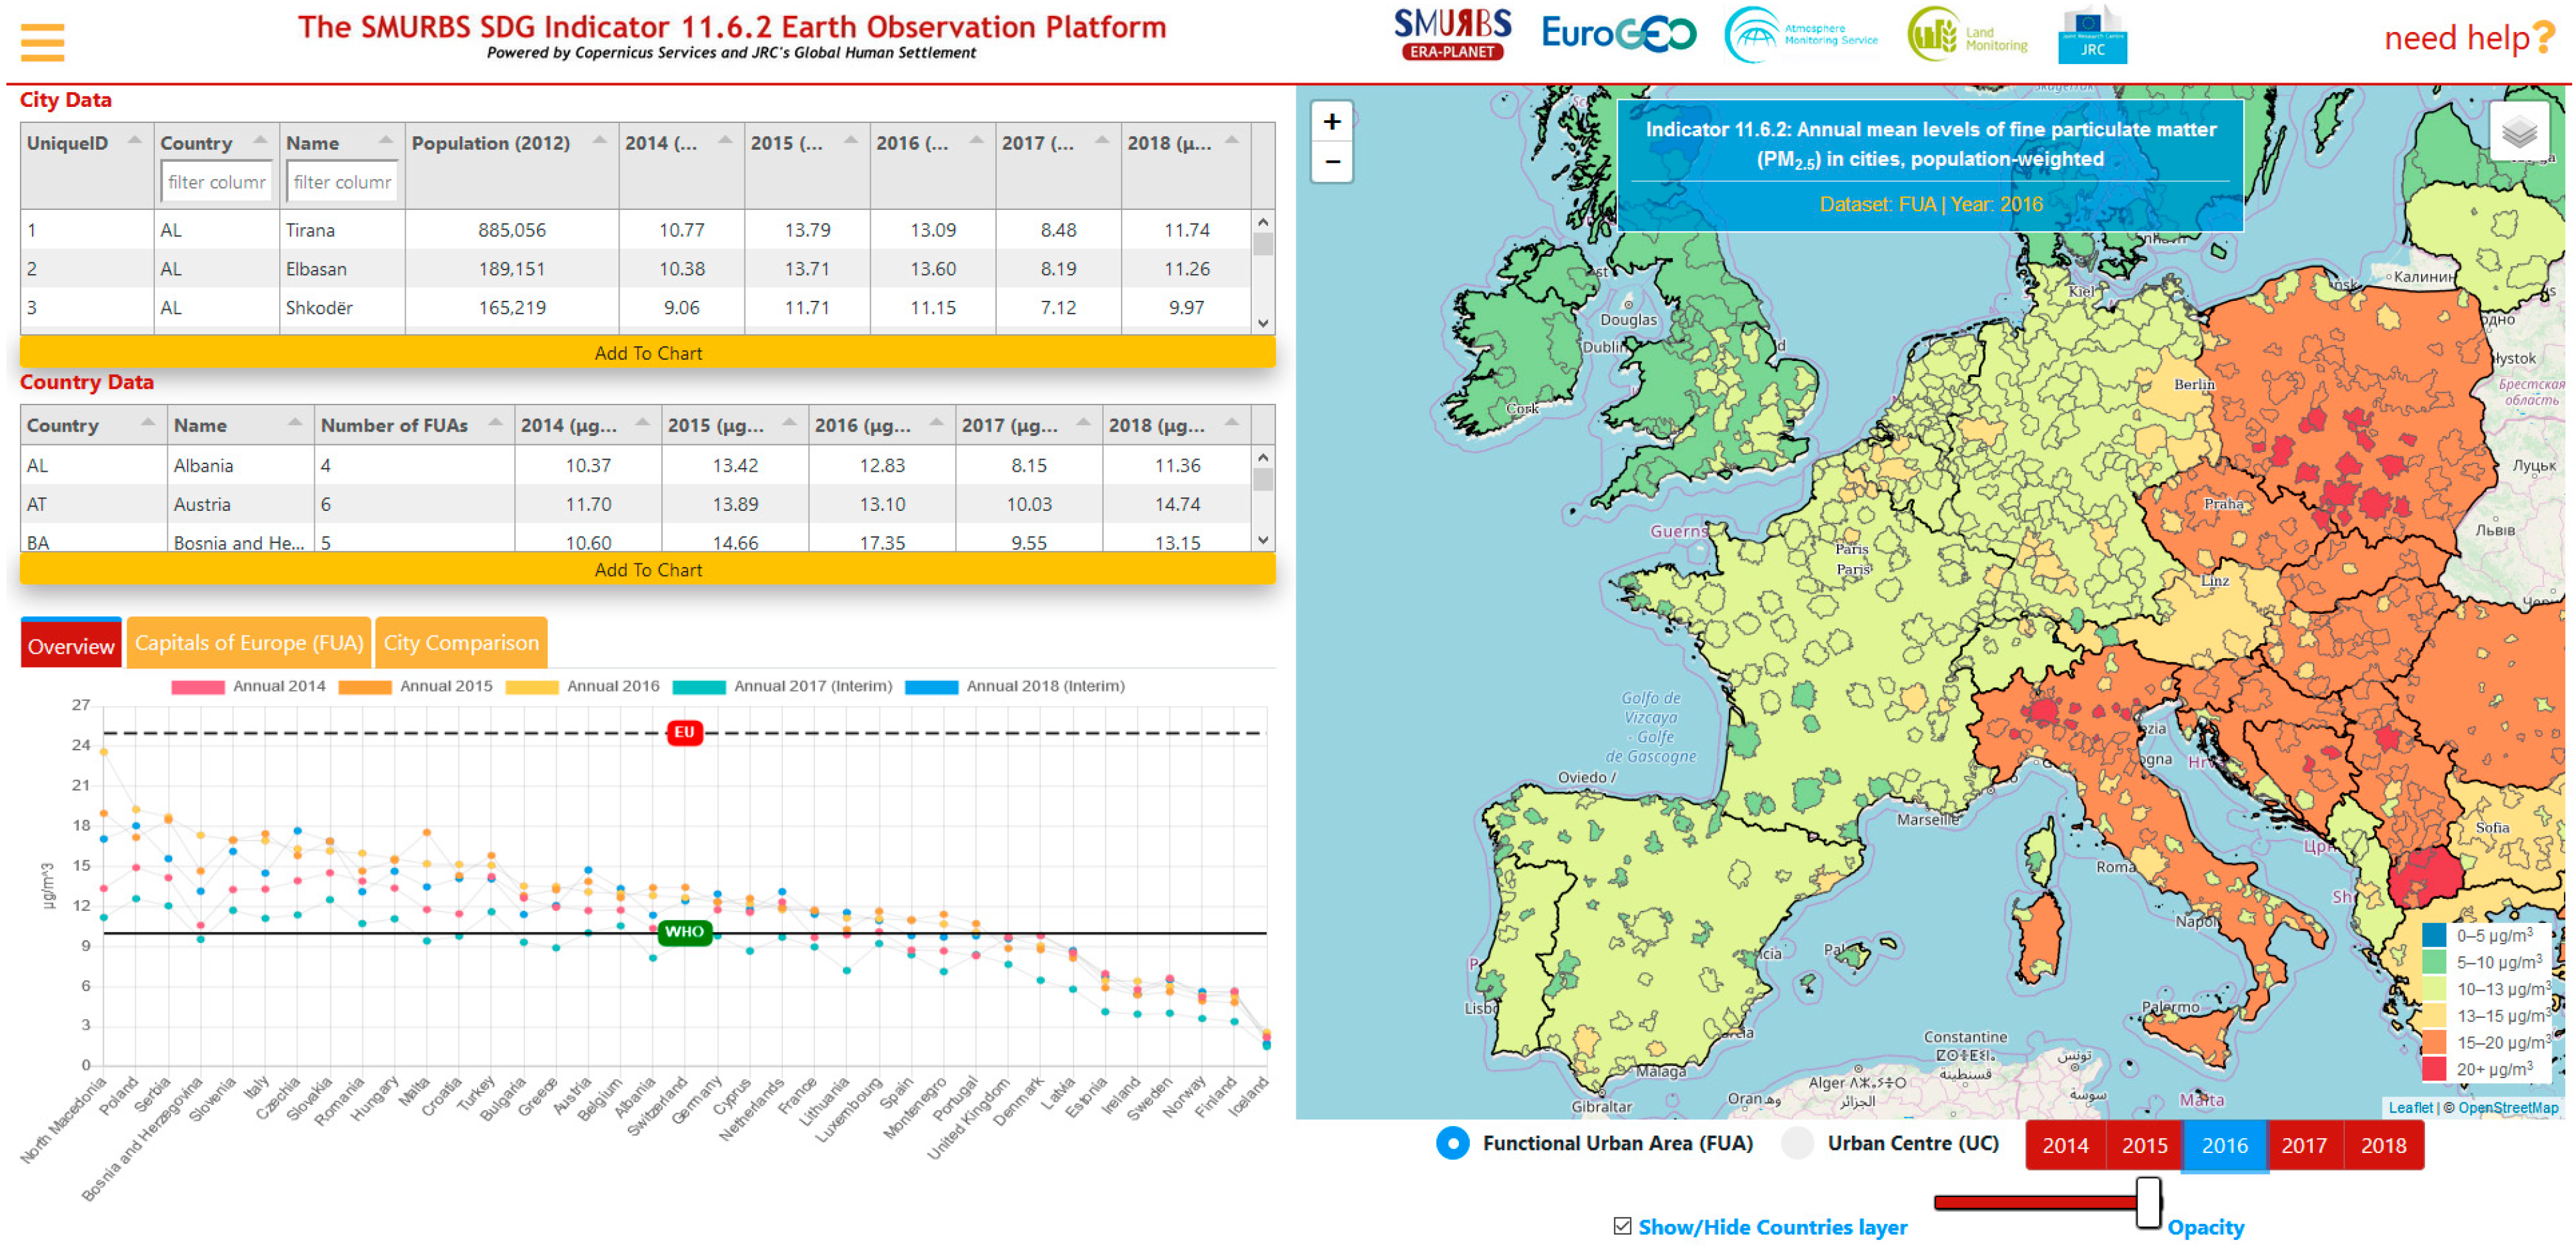Sort country table by Number of FUAs arrow
2576x1247 pixels.
pyautogui.click(x=495, y=423)
